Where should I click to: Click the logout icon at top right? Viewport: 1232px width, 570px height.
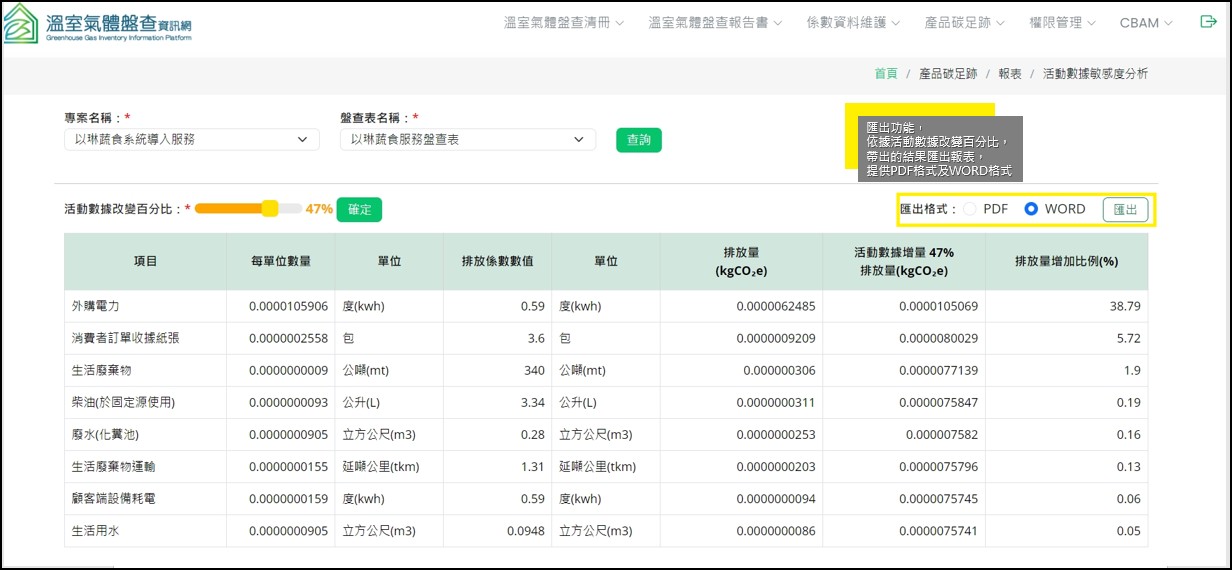click(1207, 22)
